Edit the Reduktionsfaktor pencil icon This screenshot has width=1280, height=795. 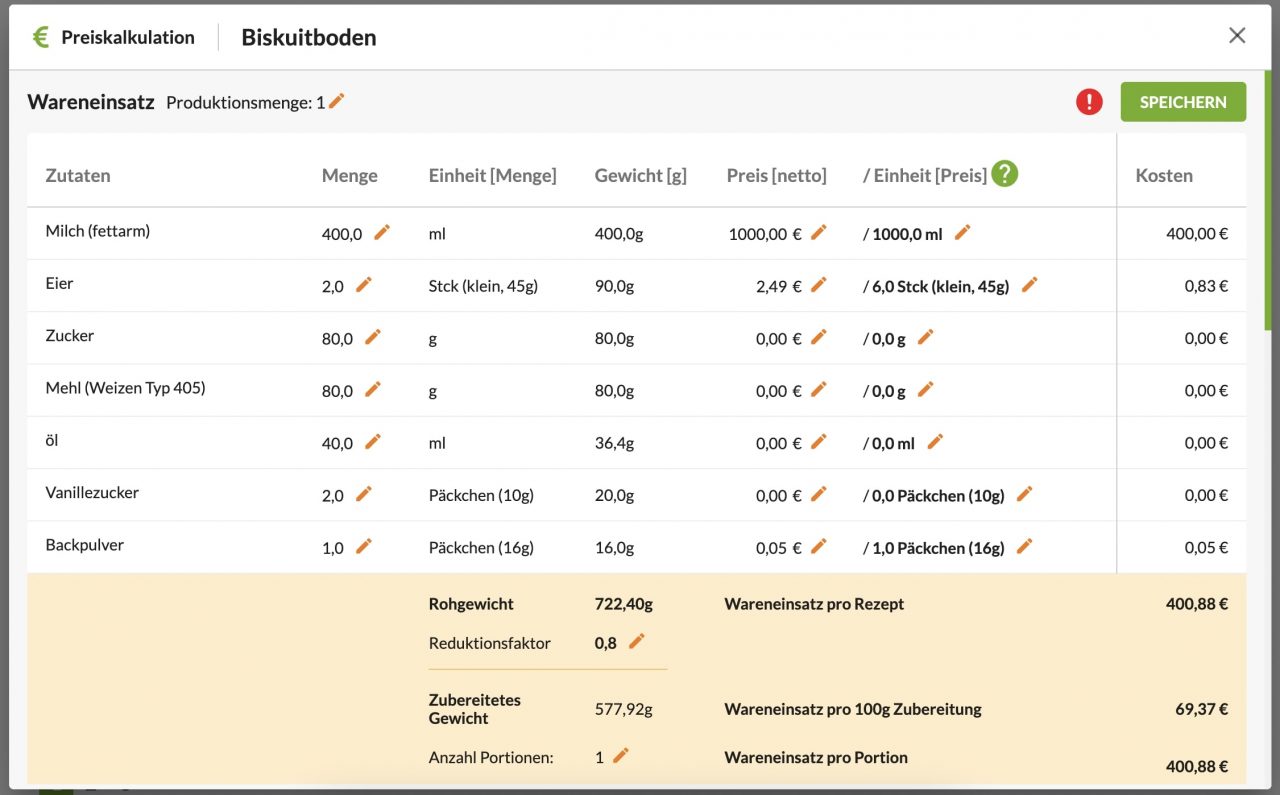637,641
